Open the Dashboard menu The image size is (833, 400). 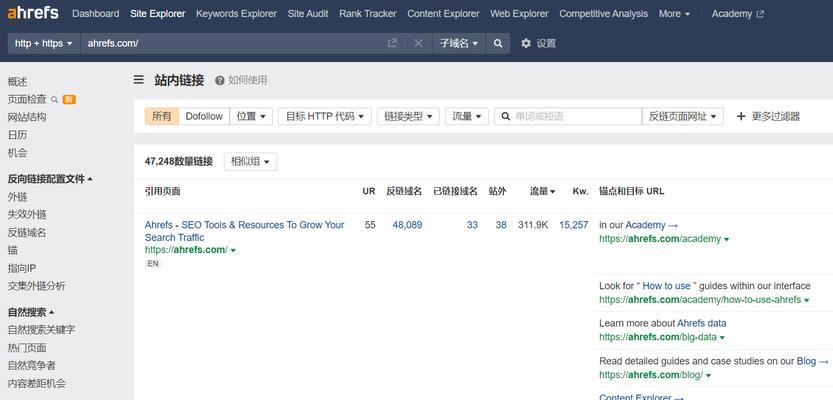click(x=96, y=14)
